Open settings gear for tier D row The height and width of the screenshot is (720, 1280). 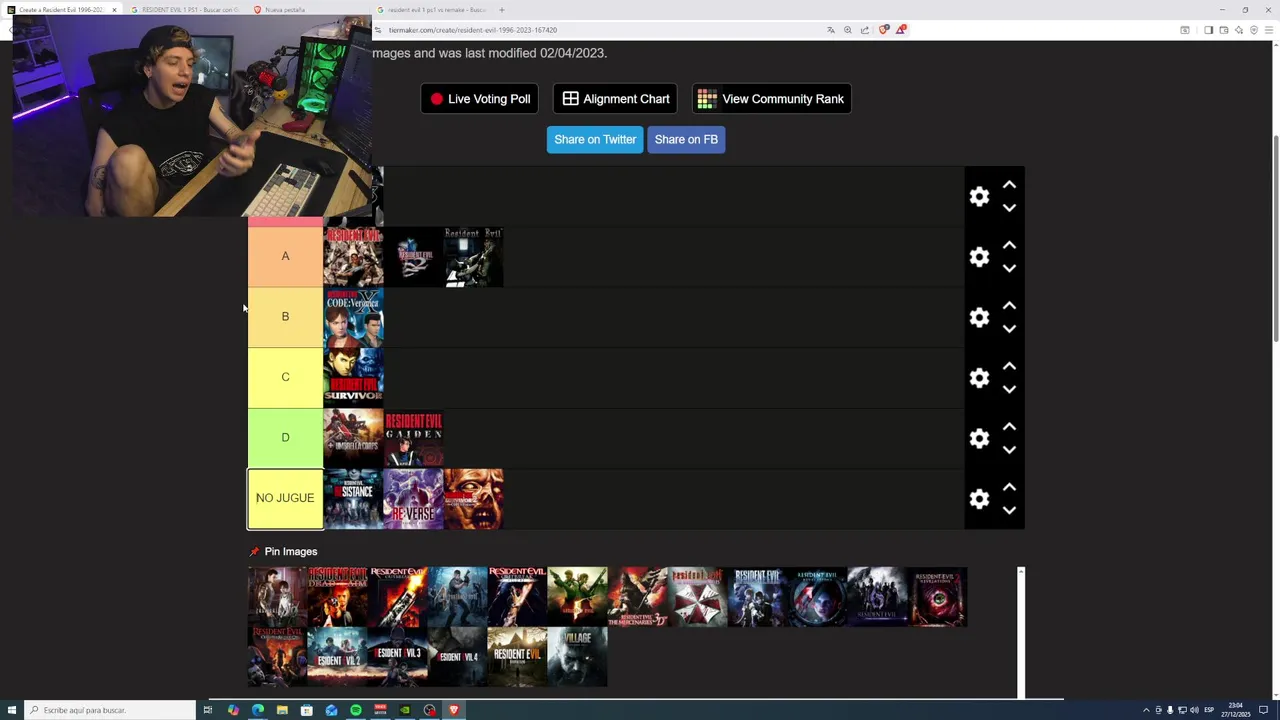pyautogui.click(x=979, y=438)
